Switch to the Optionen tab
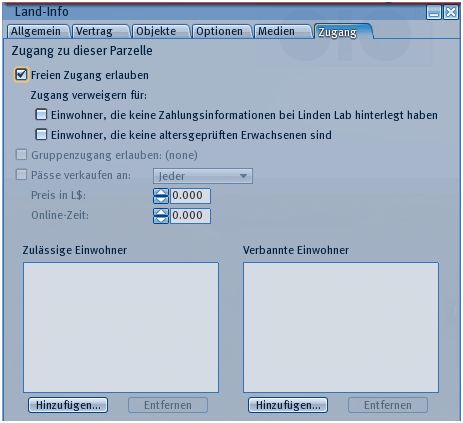Screen dimensions: 463x423 [x=221, y=31]
